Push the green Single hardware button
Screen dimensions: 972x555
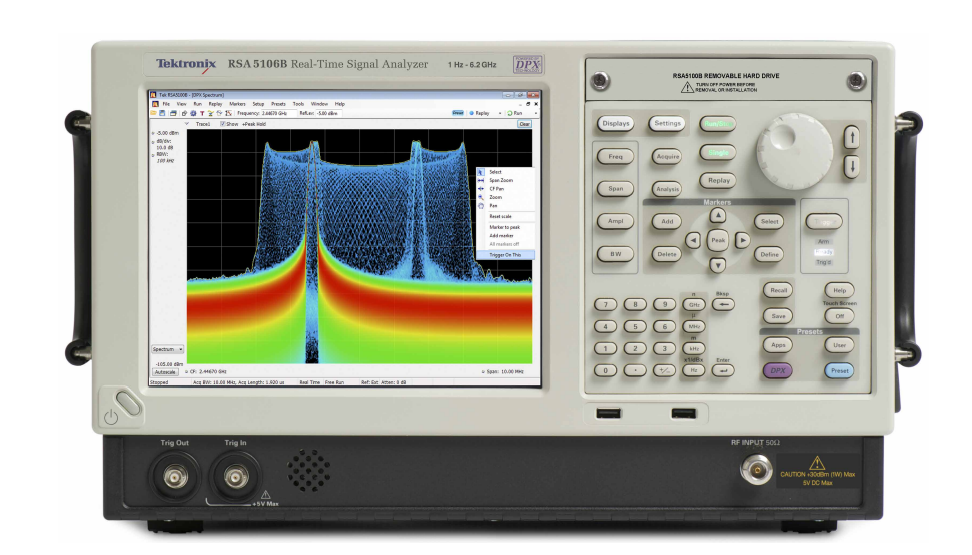pos(718,153)
